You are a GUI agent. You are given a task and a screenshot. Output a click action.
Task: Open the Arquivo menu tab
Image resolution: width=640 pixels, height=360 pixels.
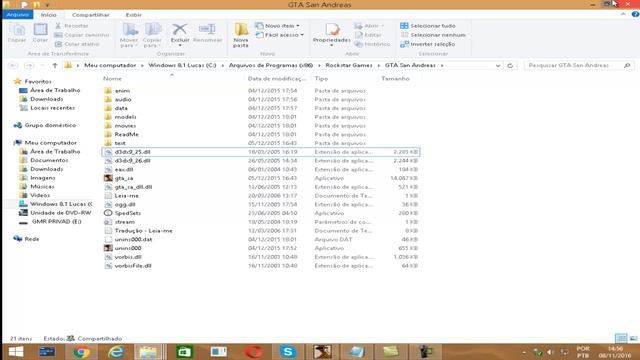(18, 15)
